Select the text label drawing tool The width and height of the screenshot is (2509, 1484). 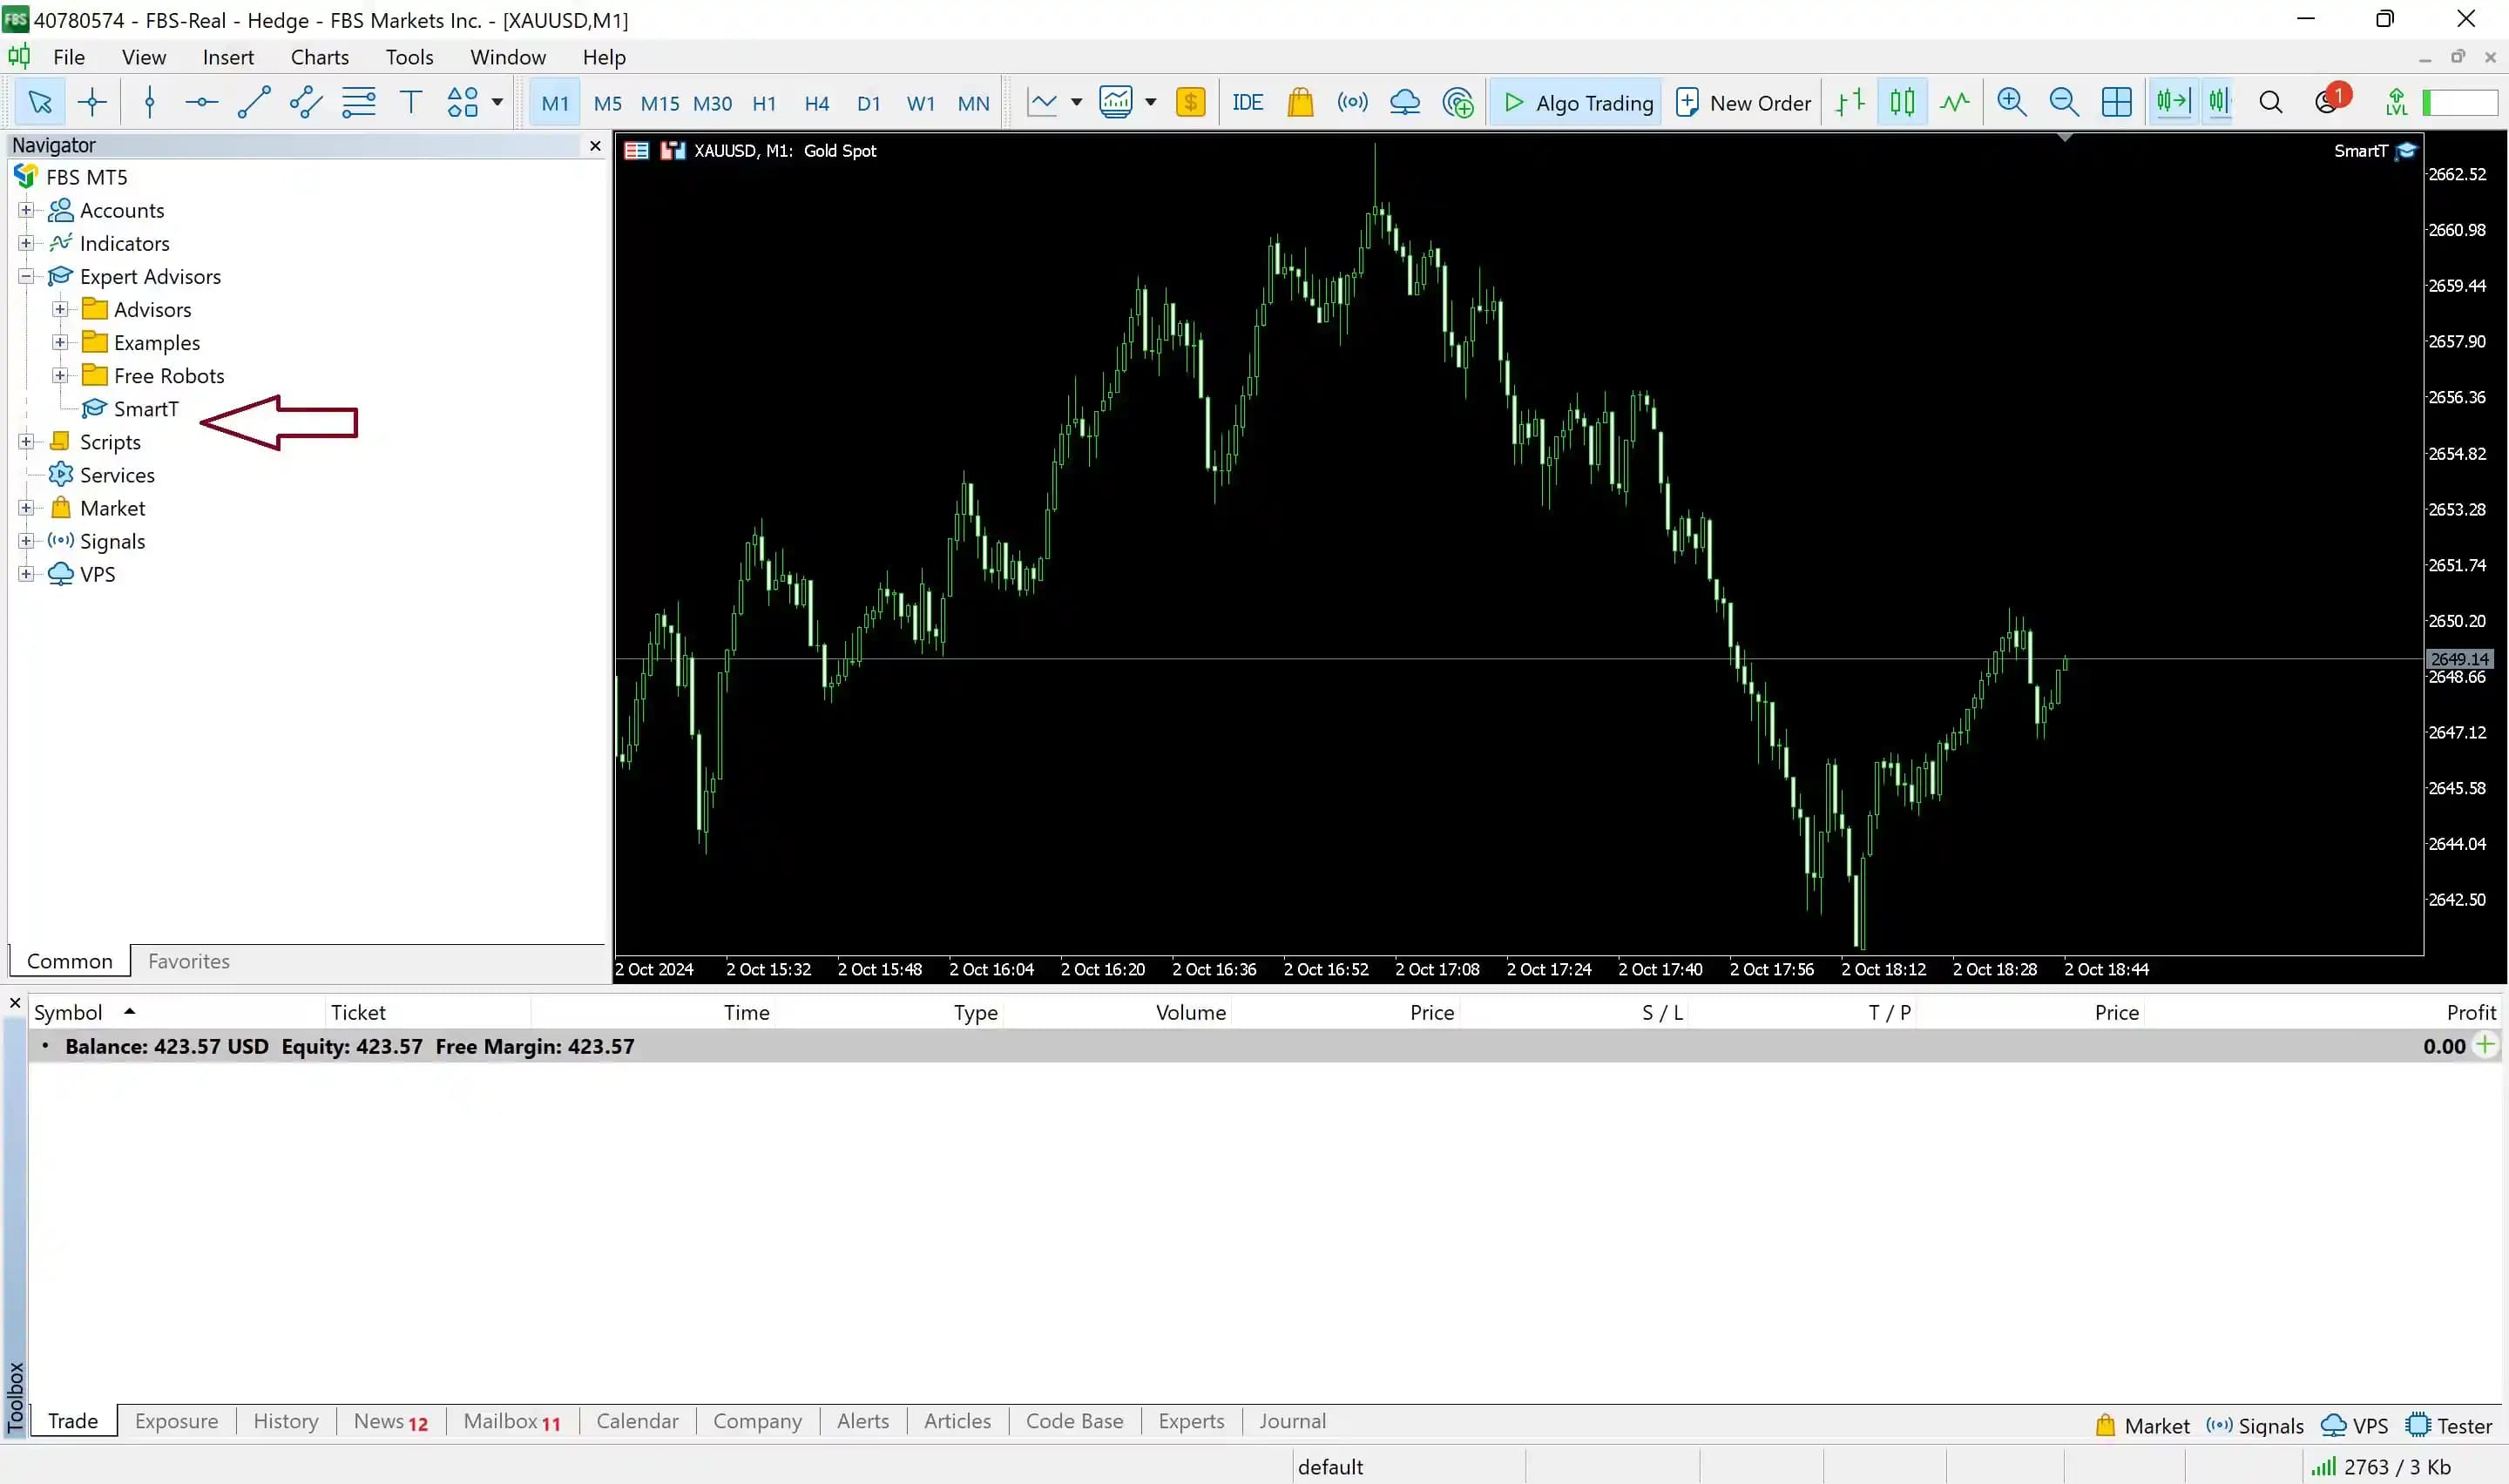pyautogui.click(x=410, y=102)
